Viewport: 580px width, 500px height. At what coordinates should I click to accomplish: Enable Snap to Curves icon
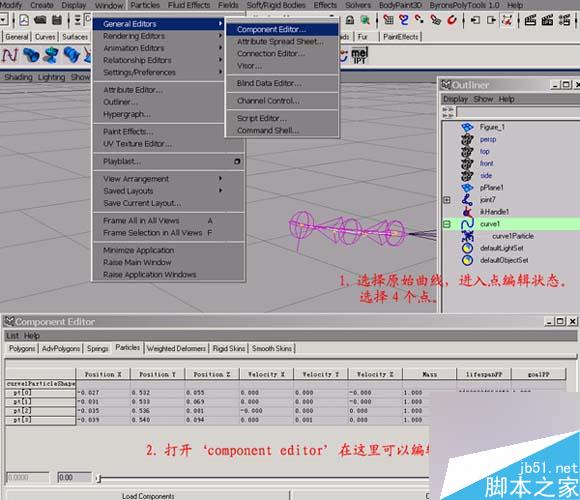[404, 20]
